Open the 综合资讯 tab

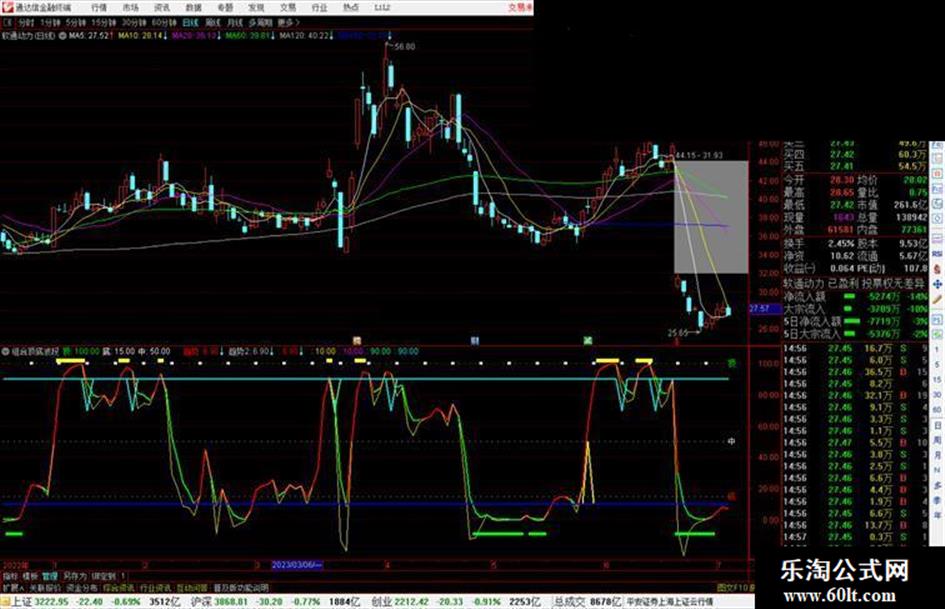[x=118, y=588]
